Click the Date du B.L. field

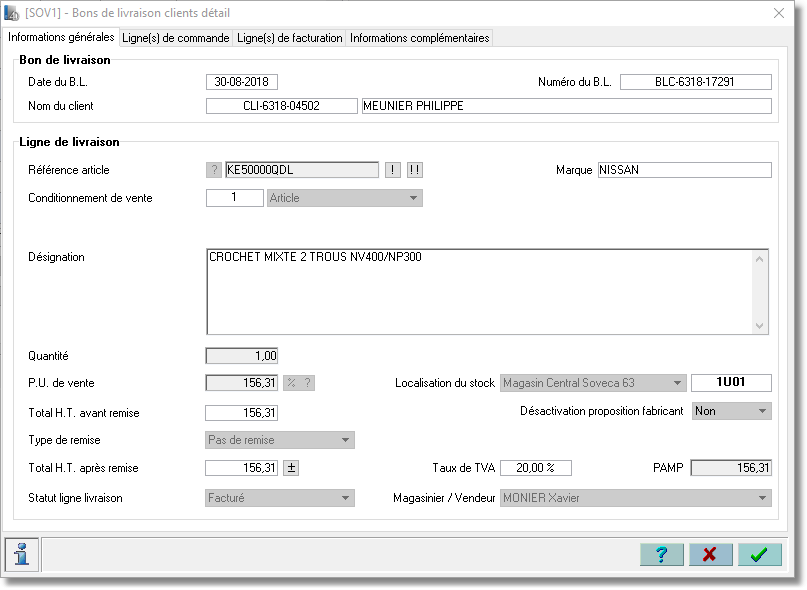click(241, 82)
